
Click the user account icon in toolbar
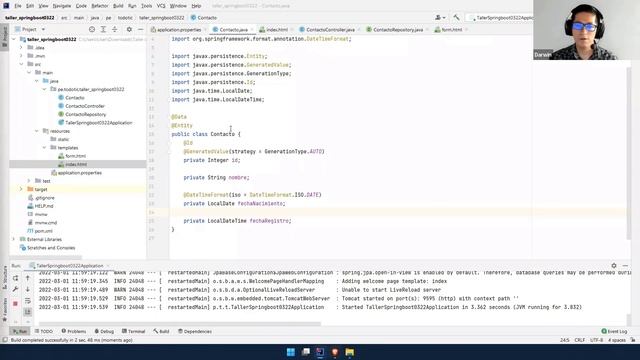[440, 18]
